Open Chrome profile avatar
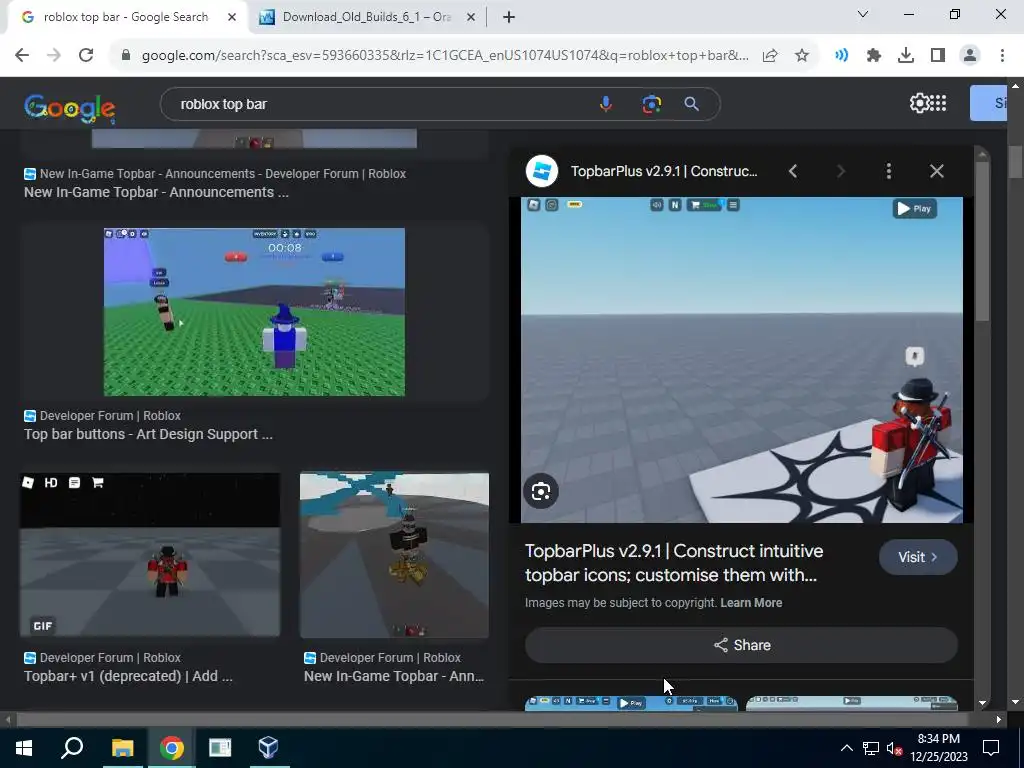Image resolution: width=1024 pixels, height=768 pixels. click(970, 56)
